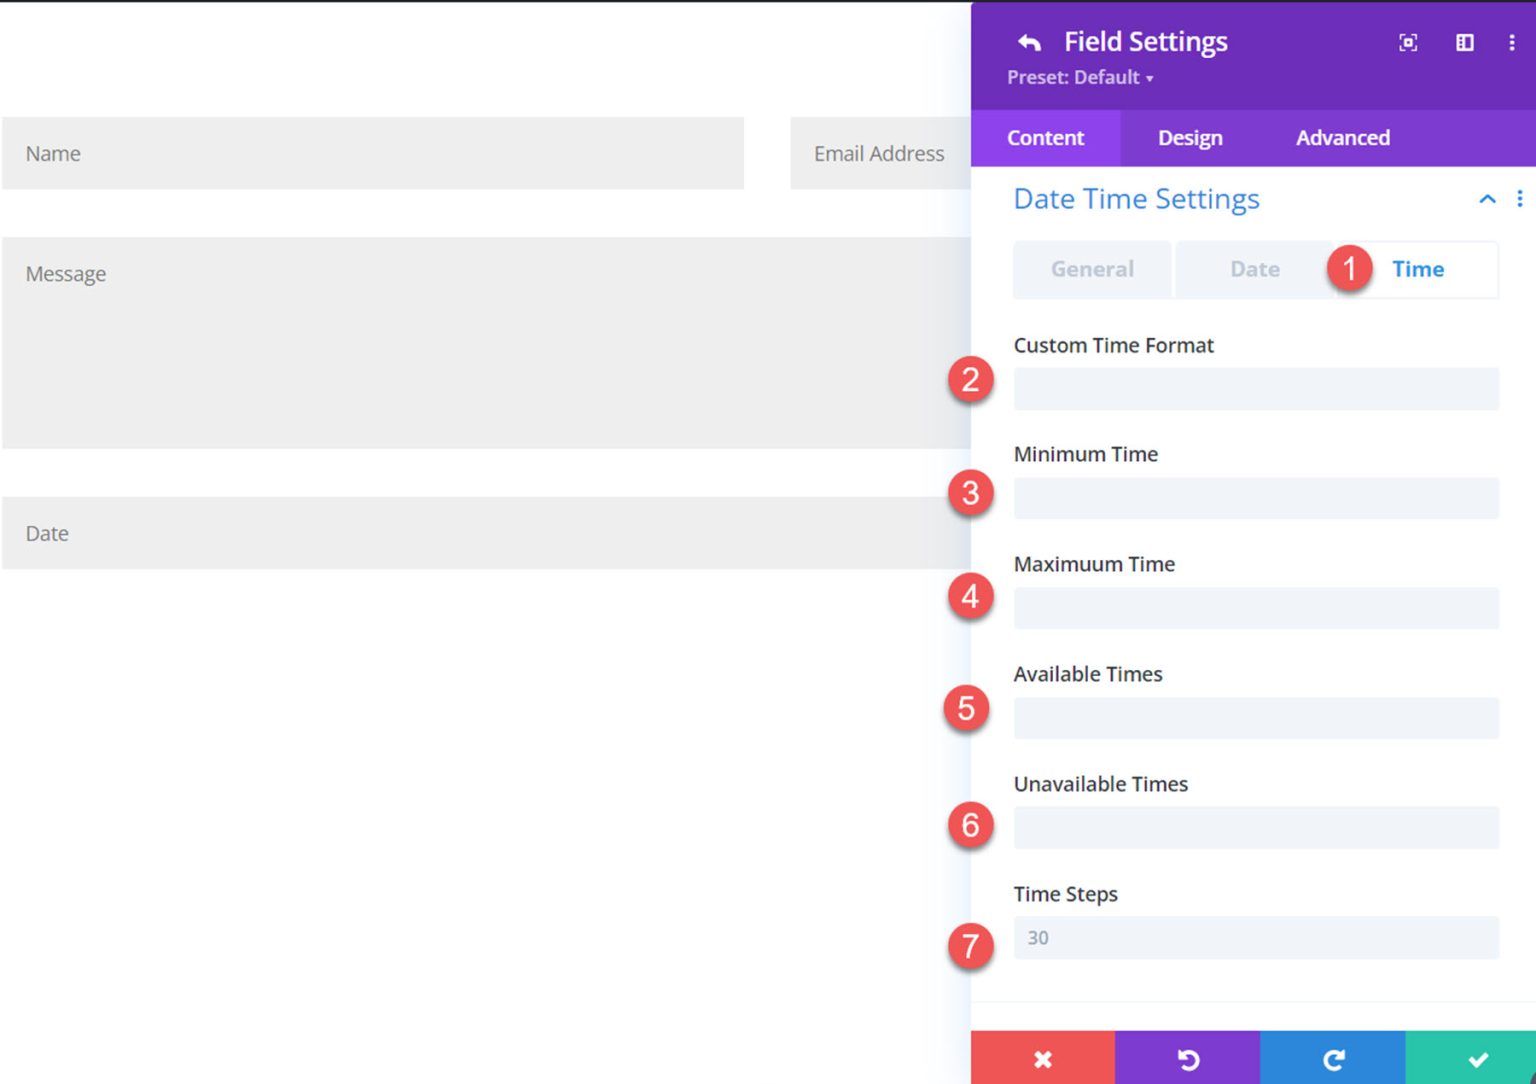Switch to the Design tab

coord(1189,138)
